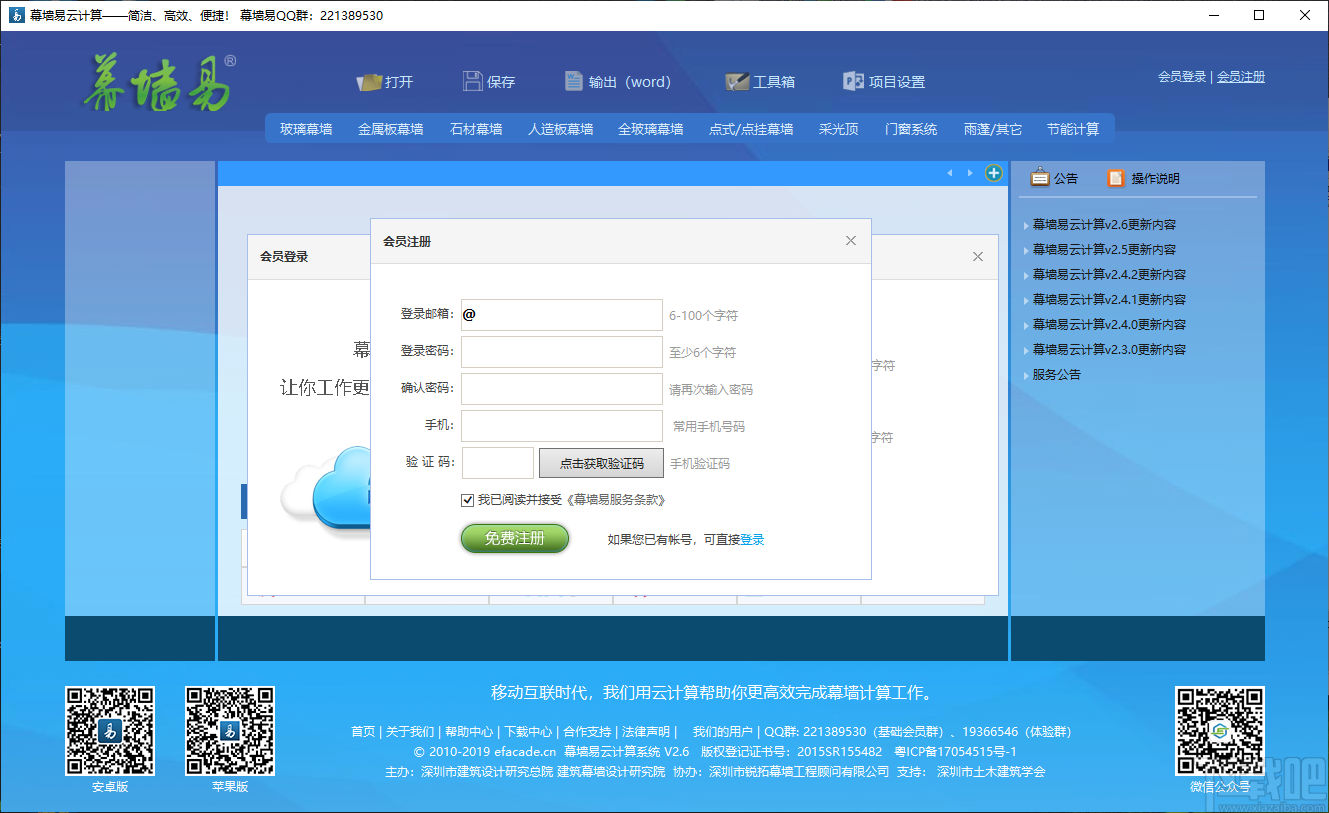Open the 节能计算 tab
The width and height of the screenshot is (1329, 813).
point(1074,128)
